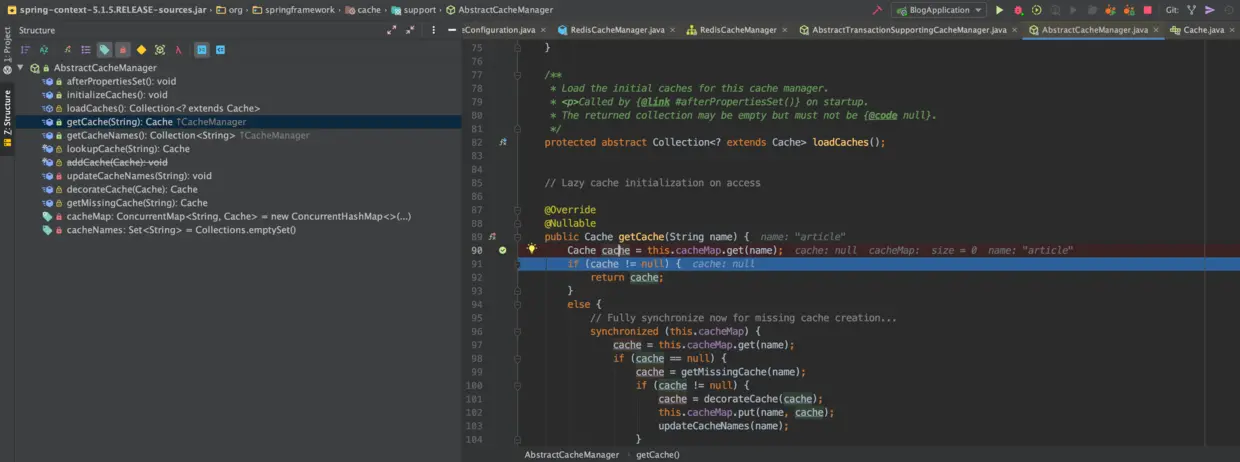Screen dimensions: 1240x462
Task: Hide the Structure panel with minimize dash
Action: click(x=451, y=30)
